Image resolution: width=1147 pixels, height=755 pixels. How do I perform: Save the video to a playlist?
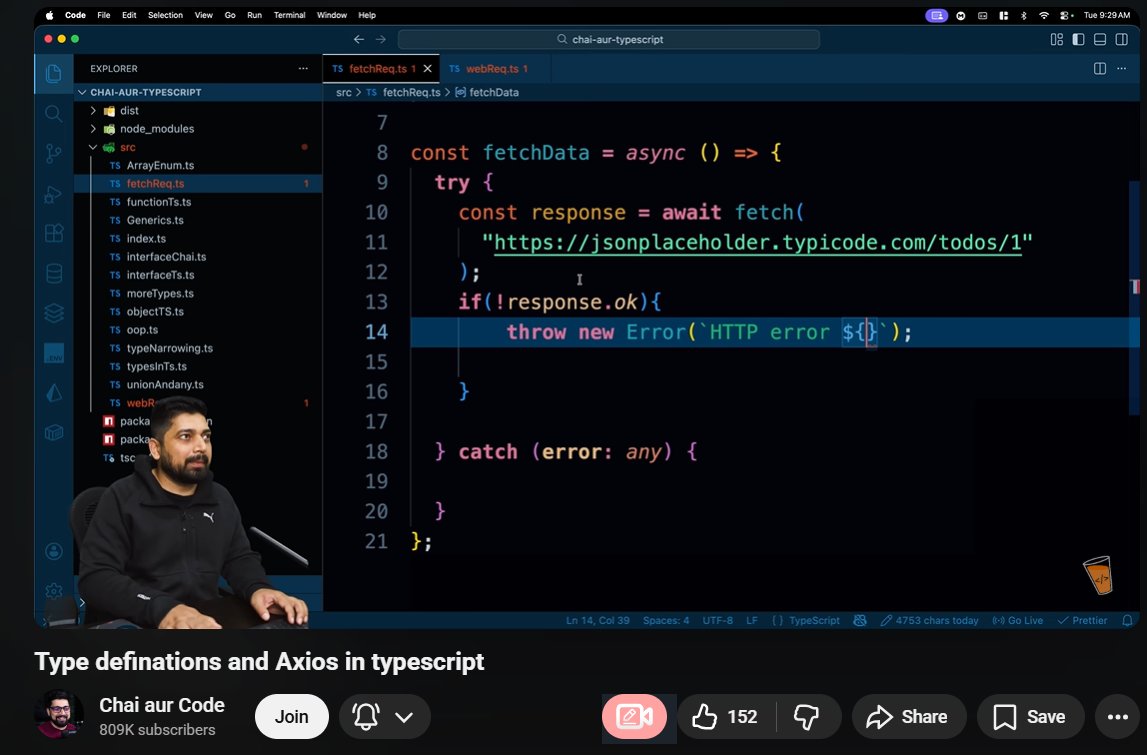coord(1030,717)
